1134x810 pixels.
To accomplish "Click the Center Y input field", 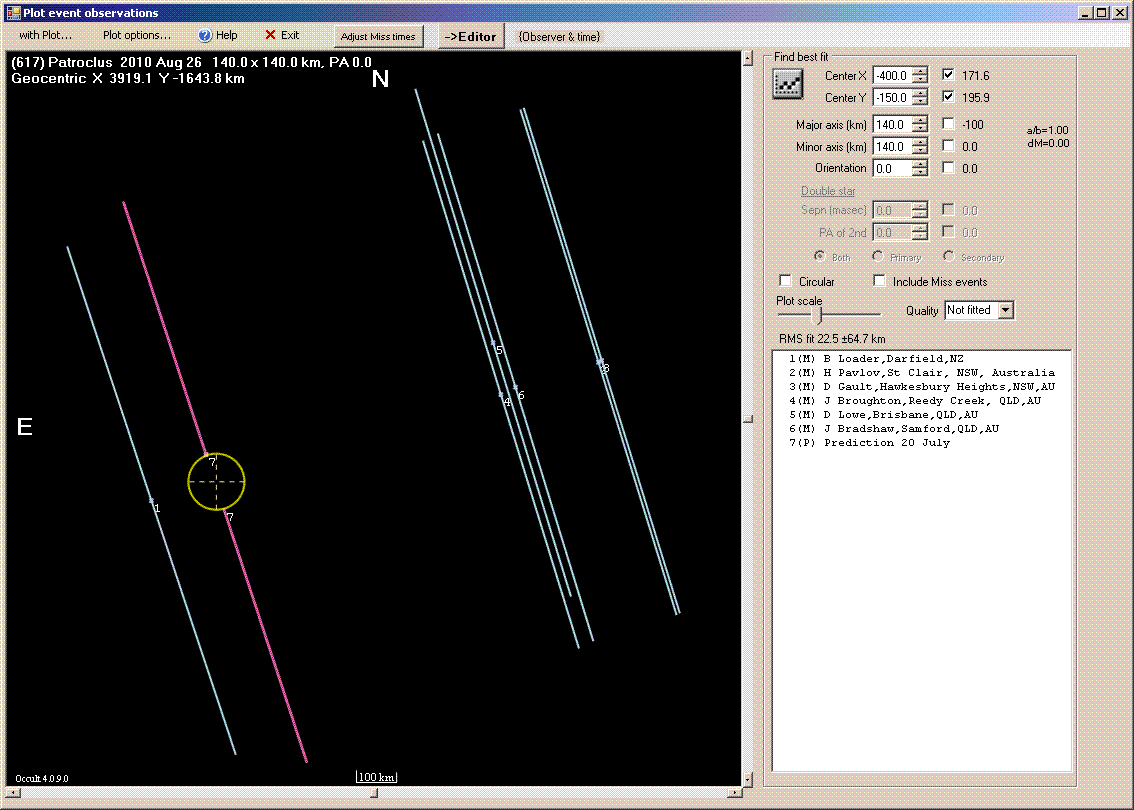I will 892,97.
